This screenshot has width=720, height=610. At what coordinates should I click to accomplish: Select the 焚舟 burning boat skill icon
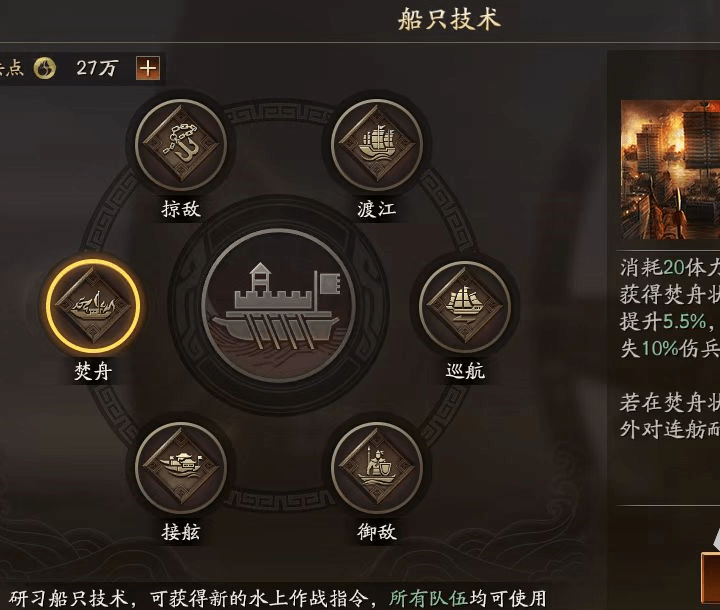click(x=93, y=305)
